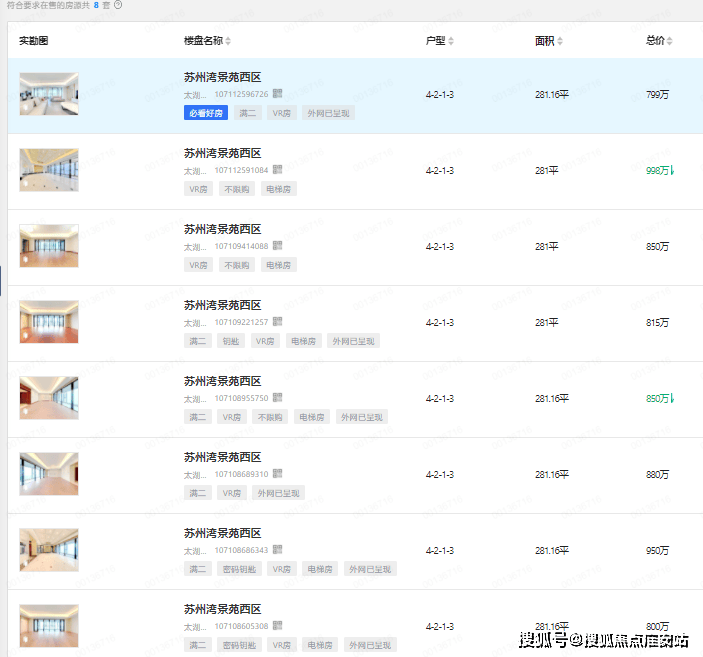Viewport: 703px width, 657px height.
Task: Click the help icon beside listing count
Action: point(118,5)
